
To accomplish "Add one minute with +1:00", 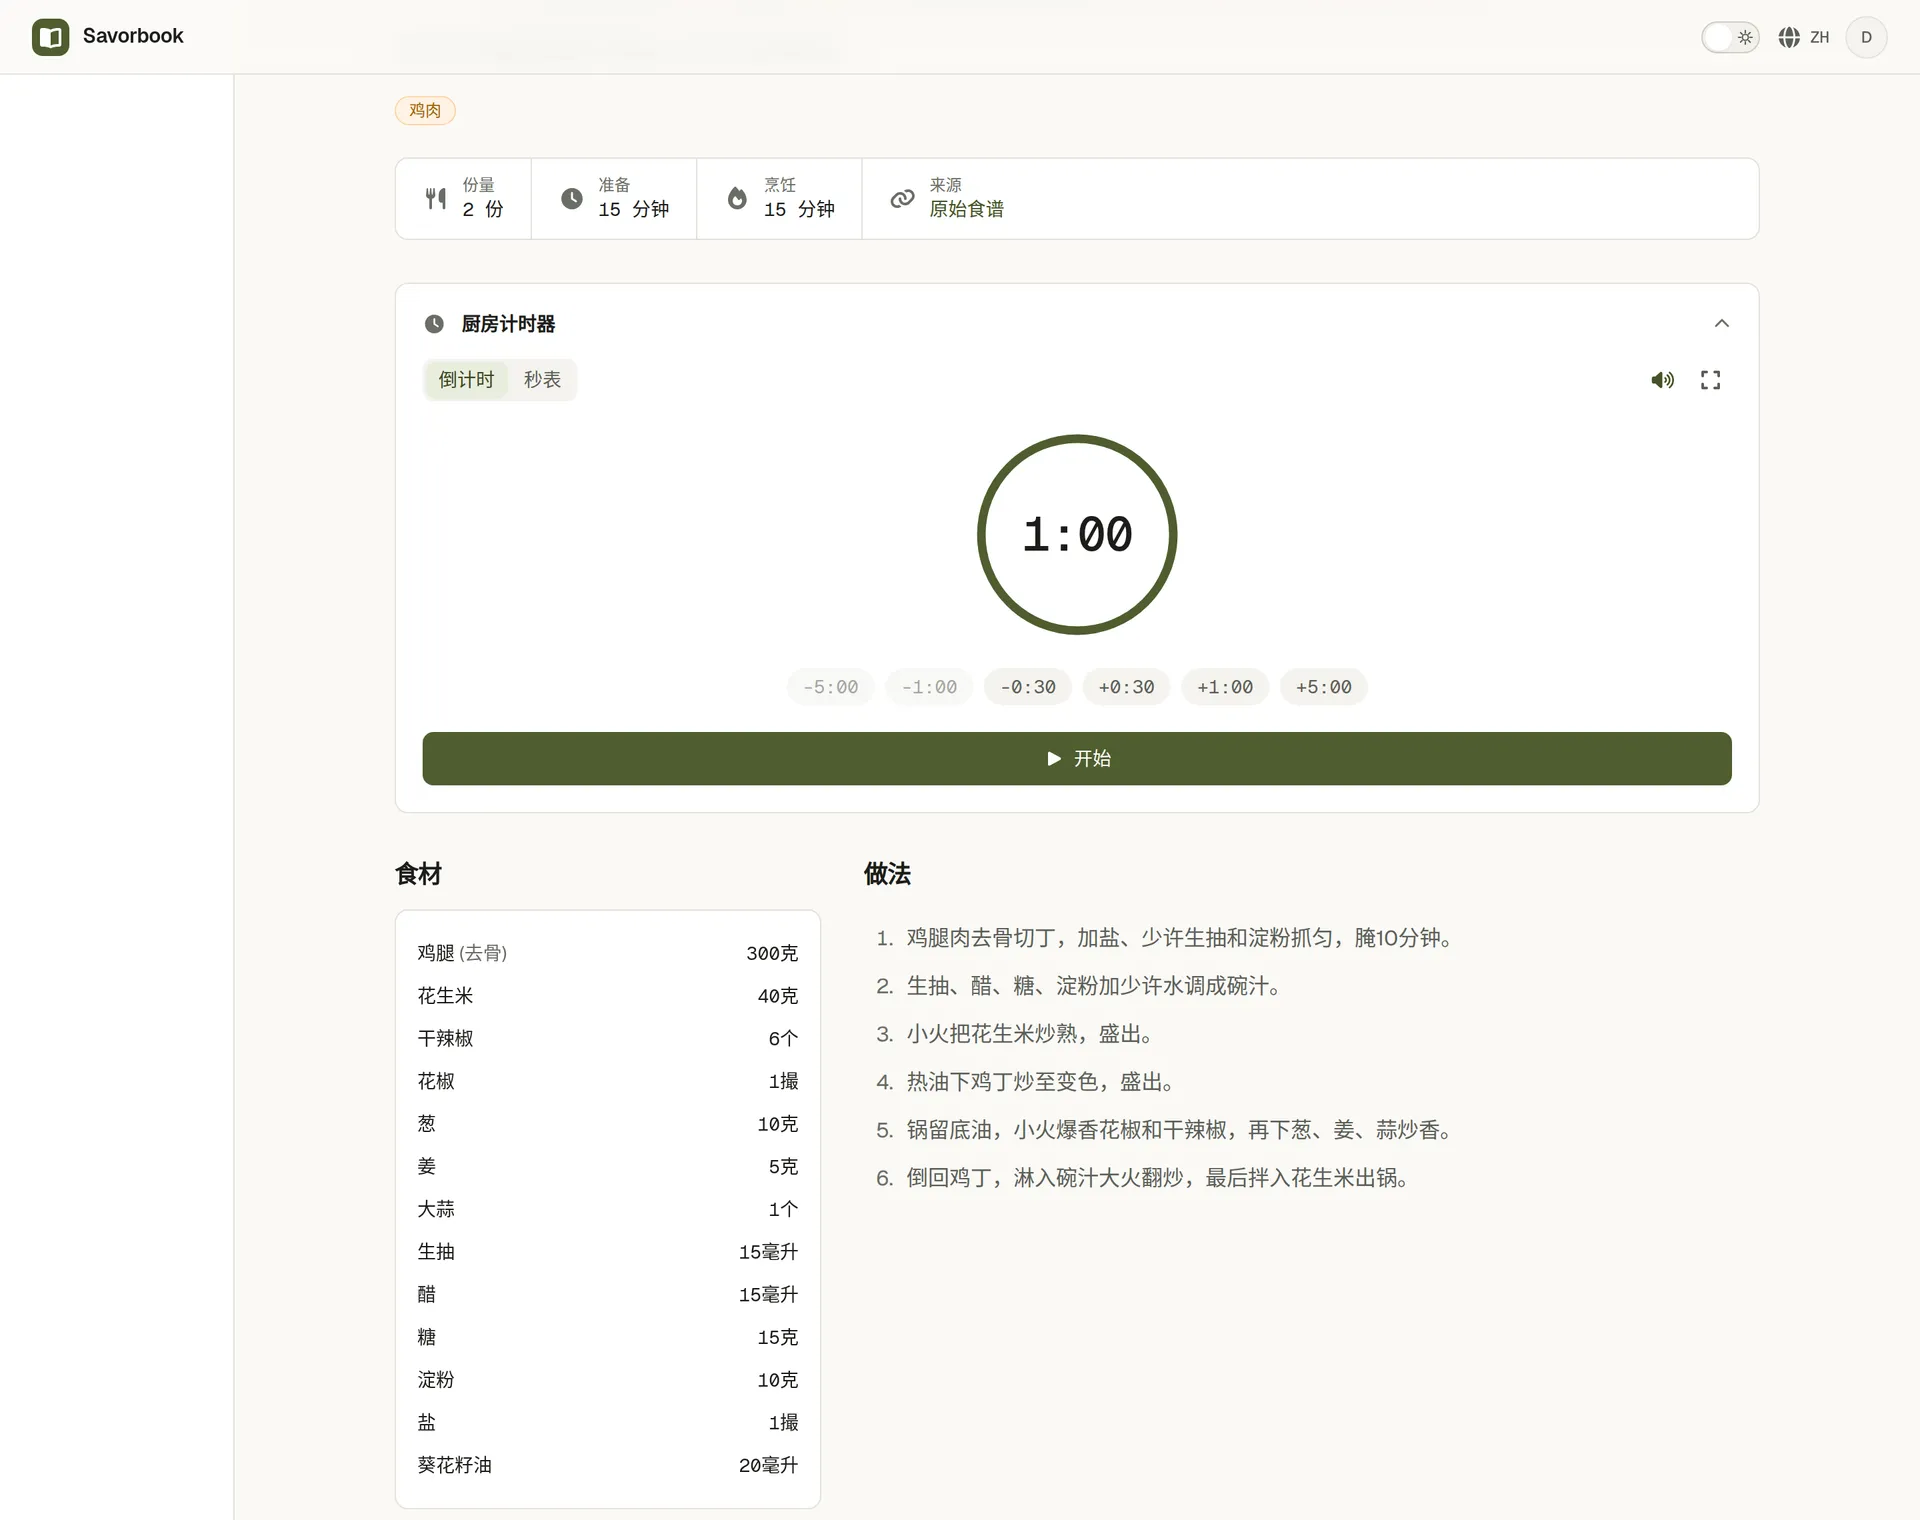I will [1225, 687].
